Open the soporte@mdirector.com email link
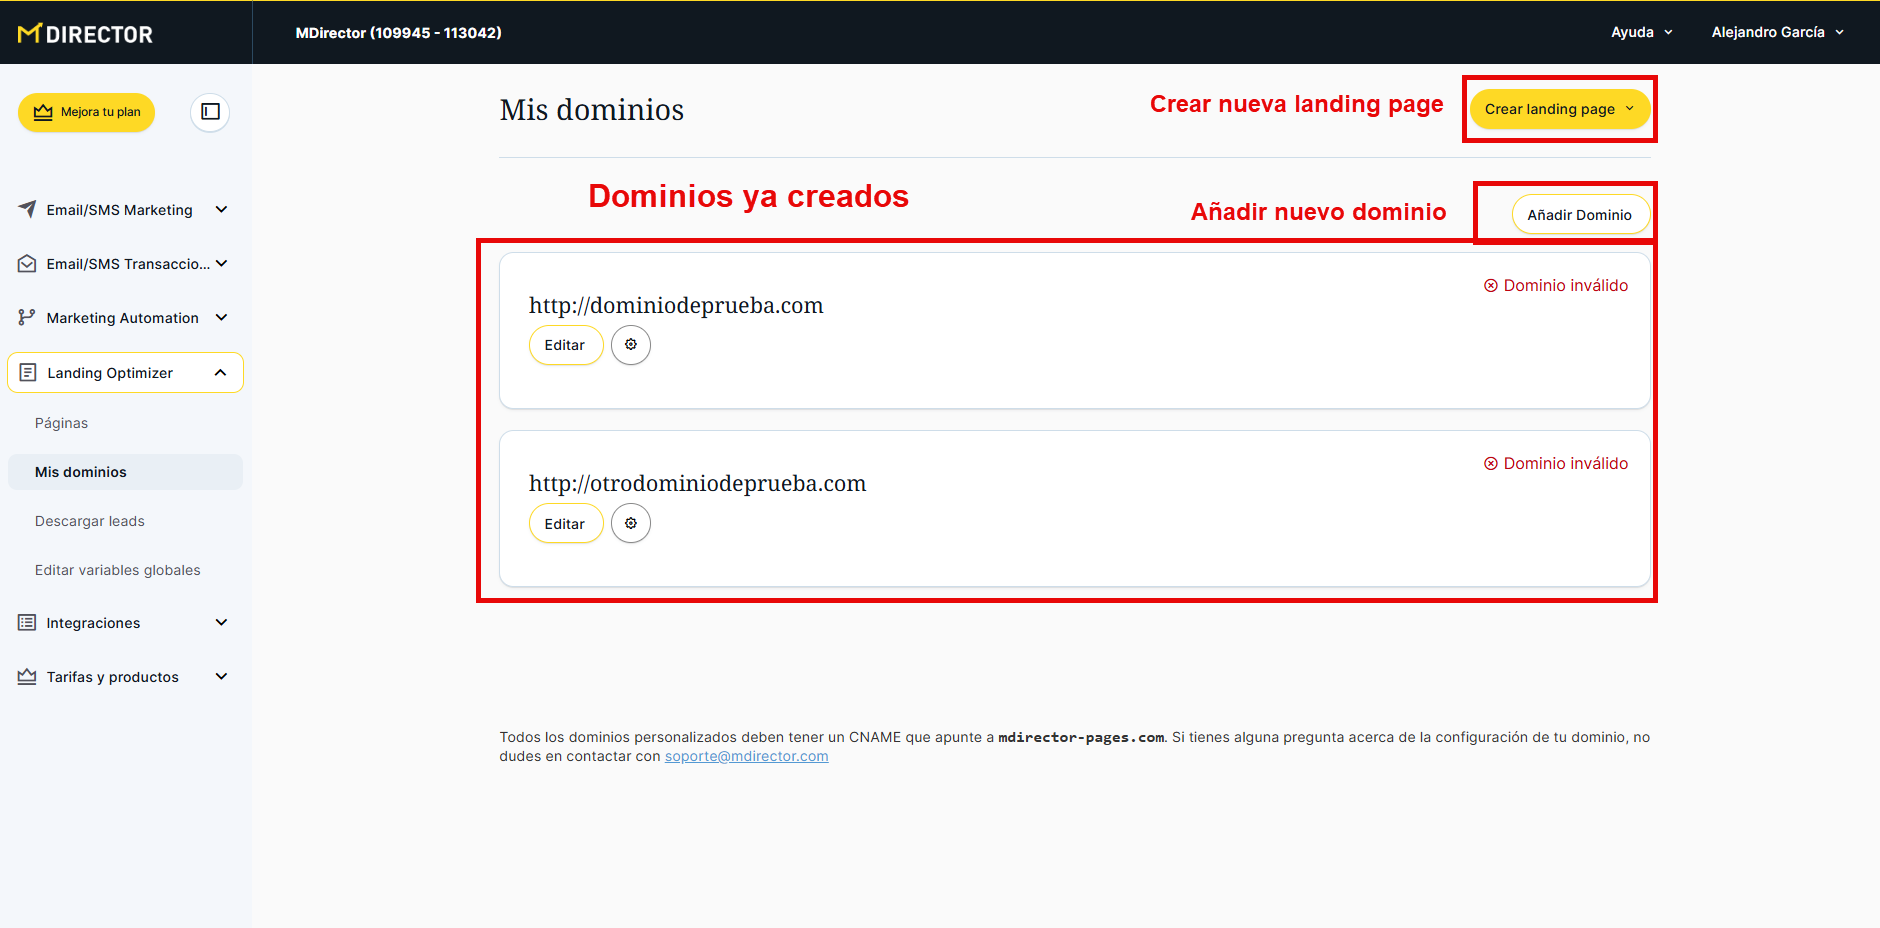The image size is (1880, 928). coord(746,756)
